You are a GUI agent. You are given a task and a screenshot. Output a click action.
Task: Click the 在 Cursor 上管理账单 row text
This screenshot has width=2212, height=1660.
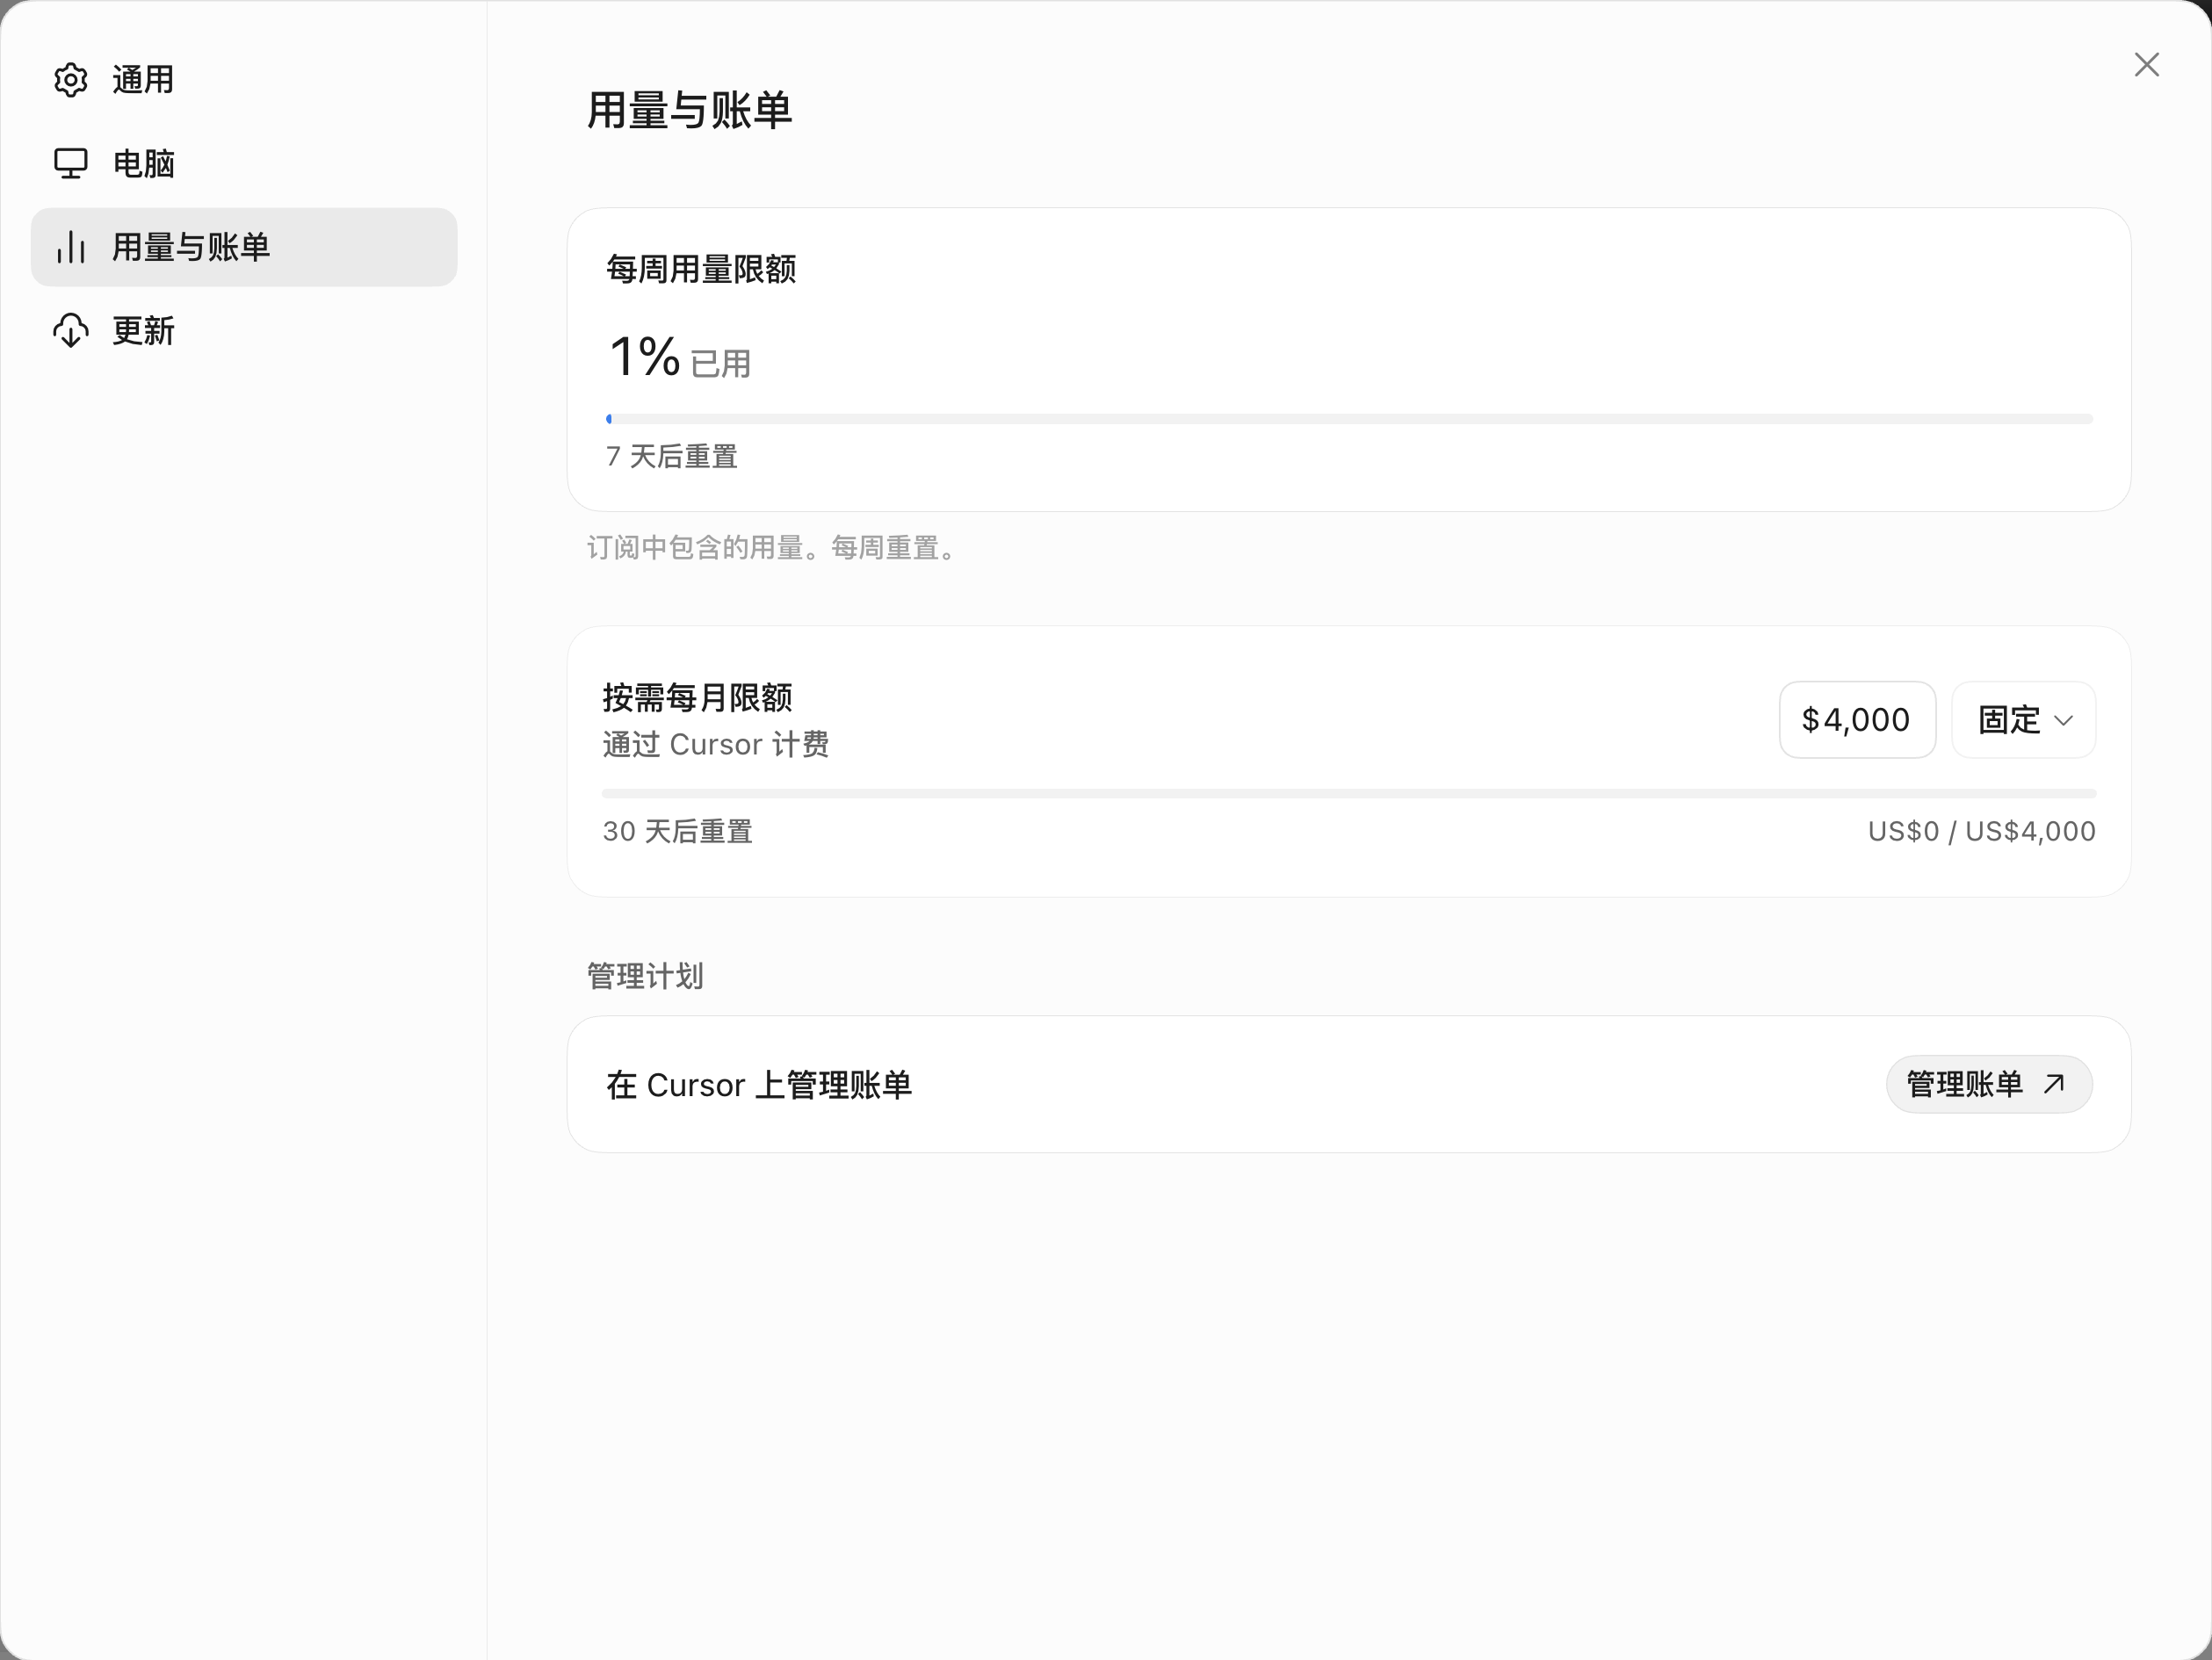tap(759, 1085)
